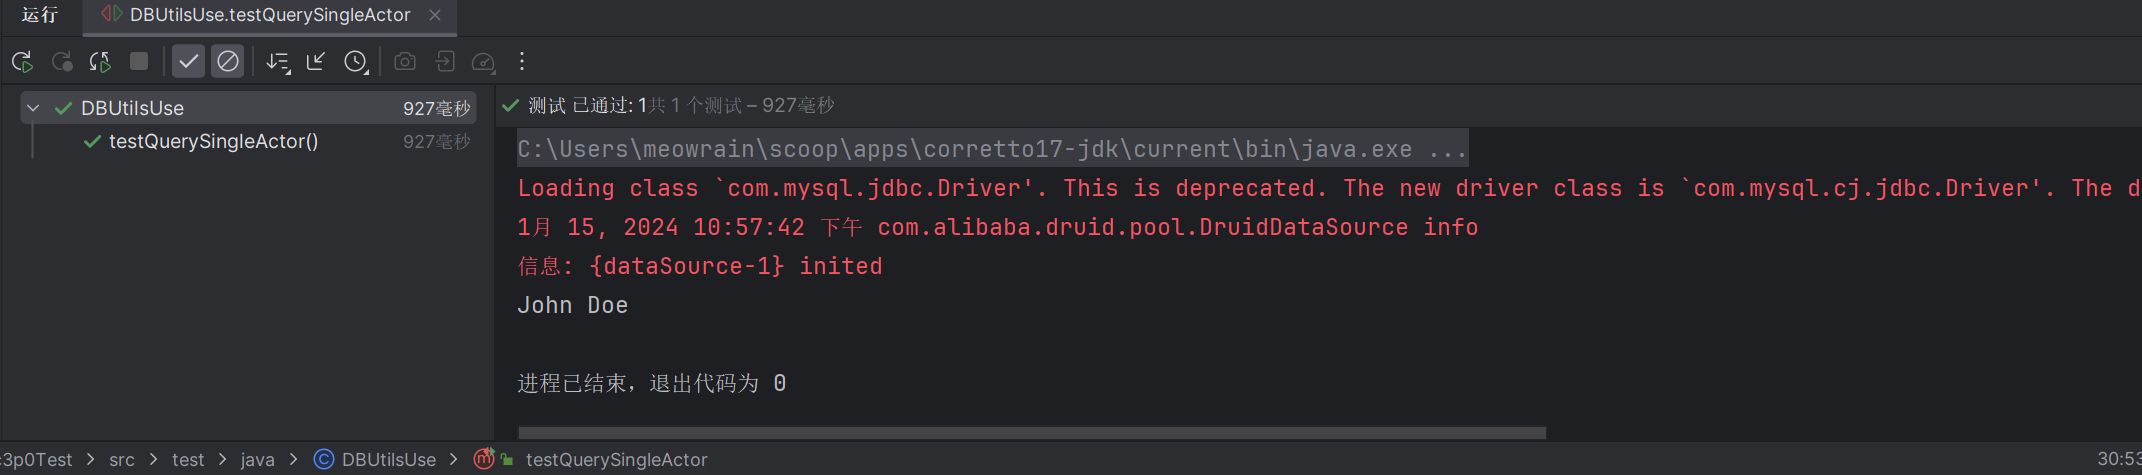Screen dimensions: 2142x475
Task: Click the profiler gauge icon
Action: (x=483, y=62)
